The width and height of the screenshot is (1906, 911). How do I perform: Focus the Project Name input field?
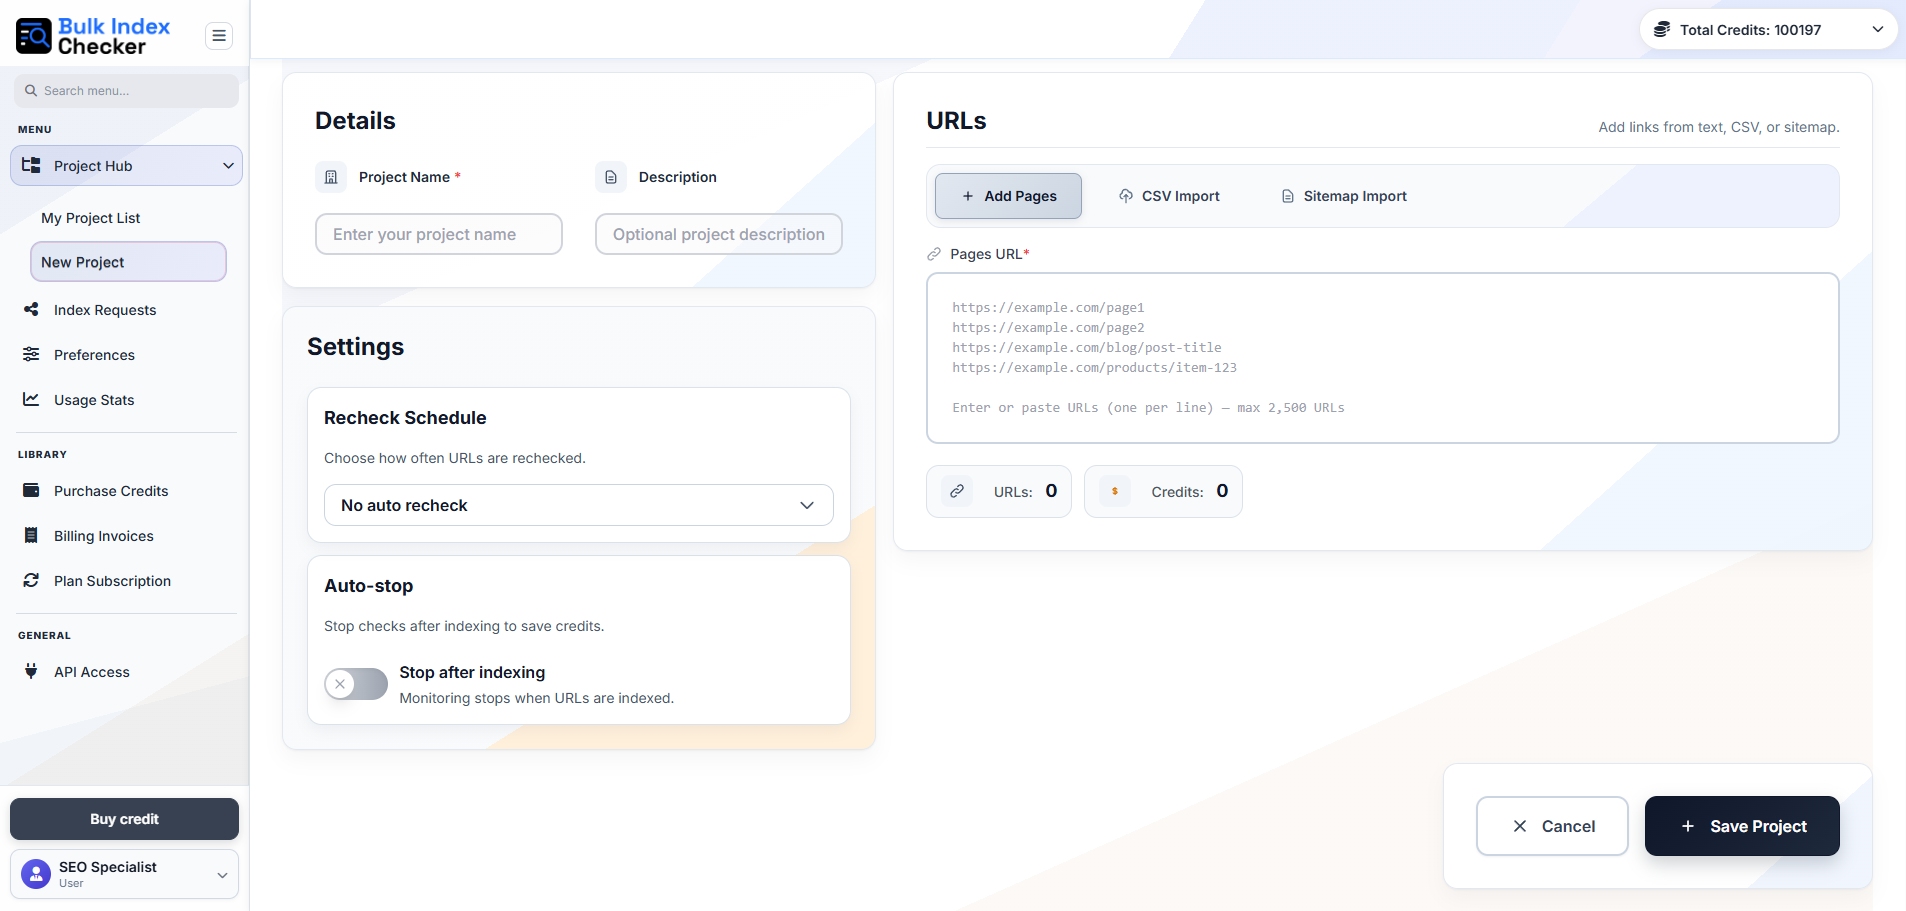pyautogui.click(x=439, y=234)
